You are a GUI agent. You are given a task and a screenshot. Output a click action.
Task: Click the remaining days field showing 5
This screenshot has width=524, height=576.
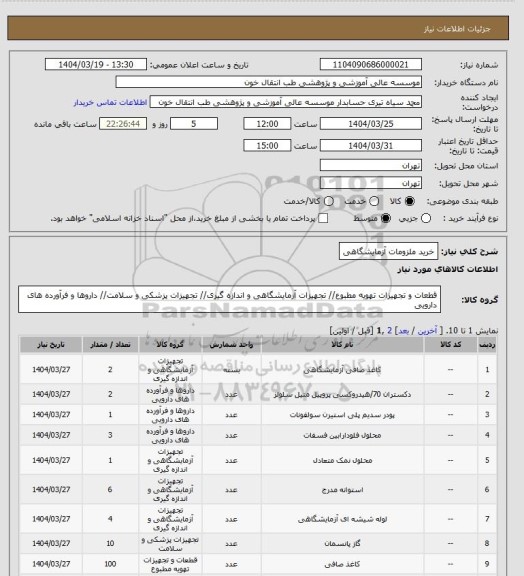click(x=194, y=124)
